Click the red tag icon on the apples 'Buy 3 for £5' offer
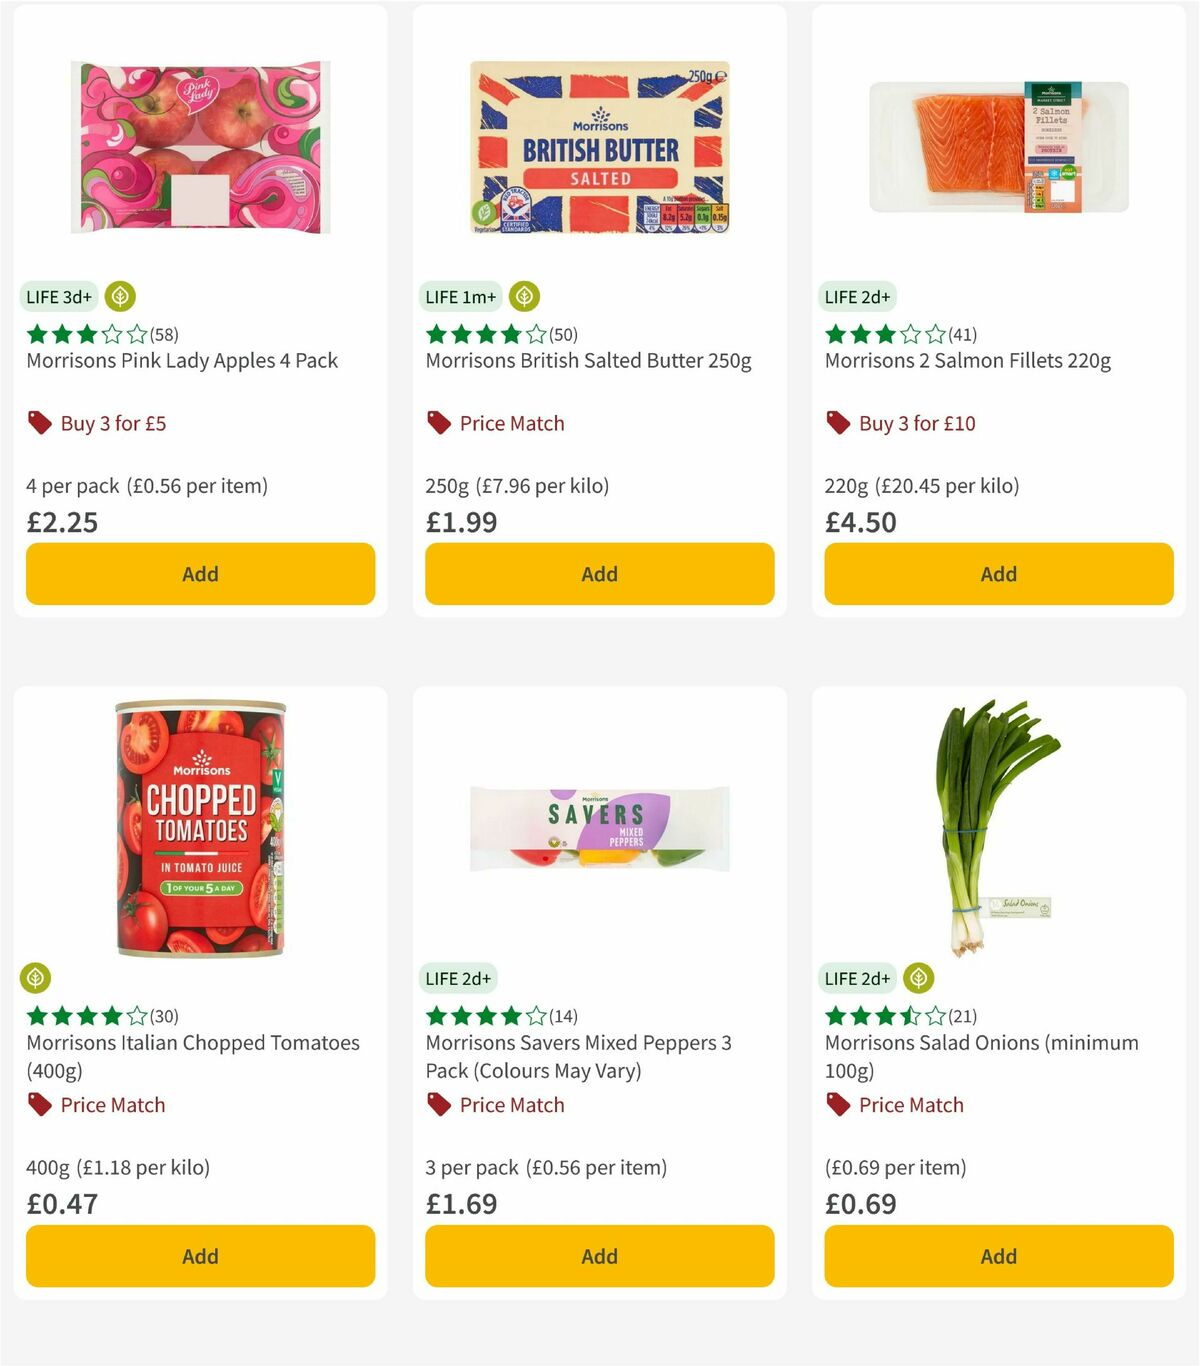 click(38, 423)
